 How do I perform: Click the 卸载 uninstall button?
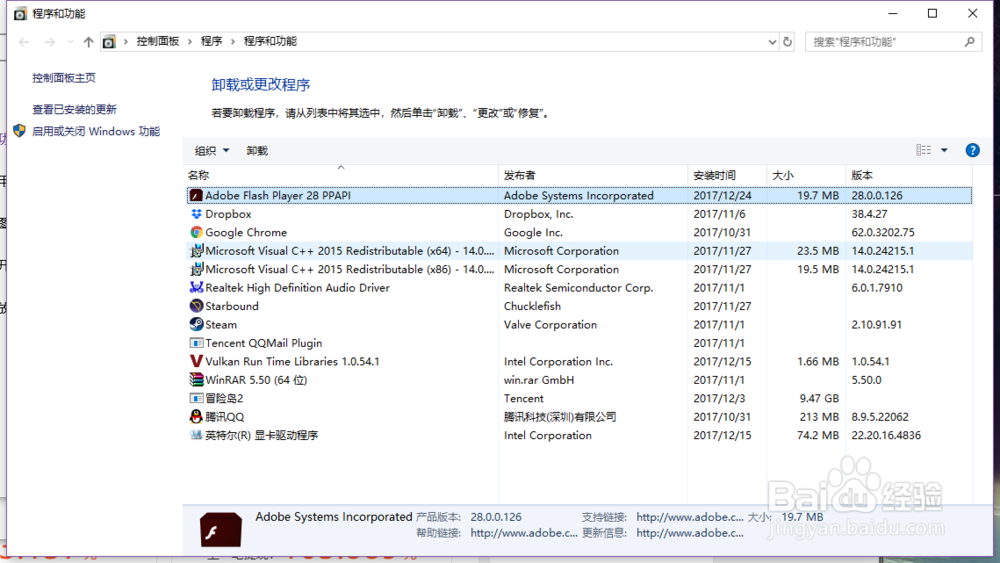pos(257,150)
